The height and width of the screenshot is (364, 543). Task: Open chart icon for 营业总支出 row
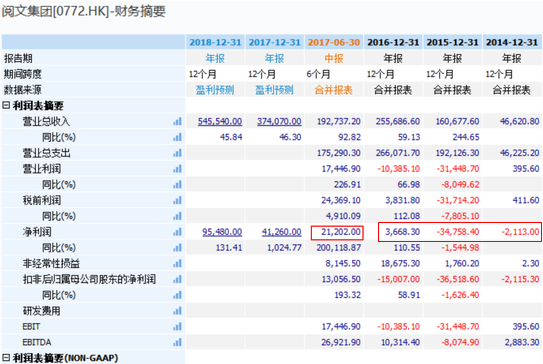pyautogui.click(x=177, y=153)
